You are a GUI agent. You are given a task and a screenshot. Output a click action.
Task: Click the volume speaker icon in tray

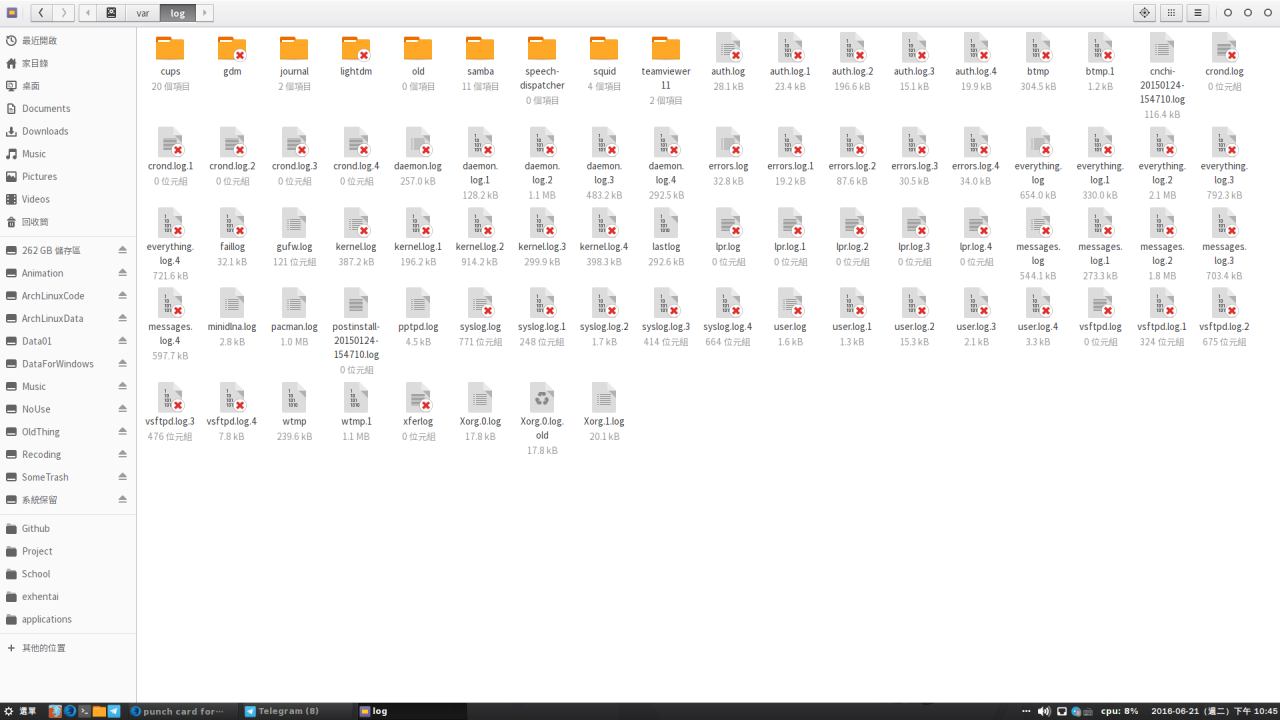point(1043,711)
